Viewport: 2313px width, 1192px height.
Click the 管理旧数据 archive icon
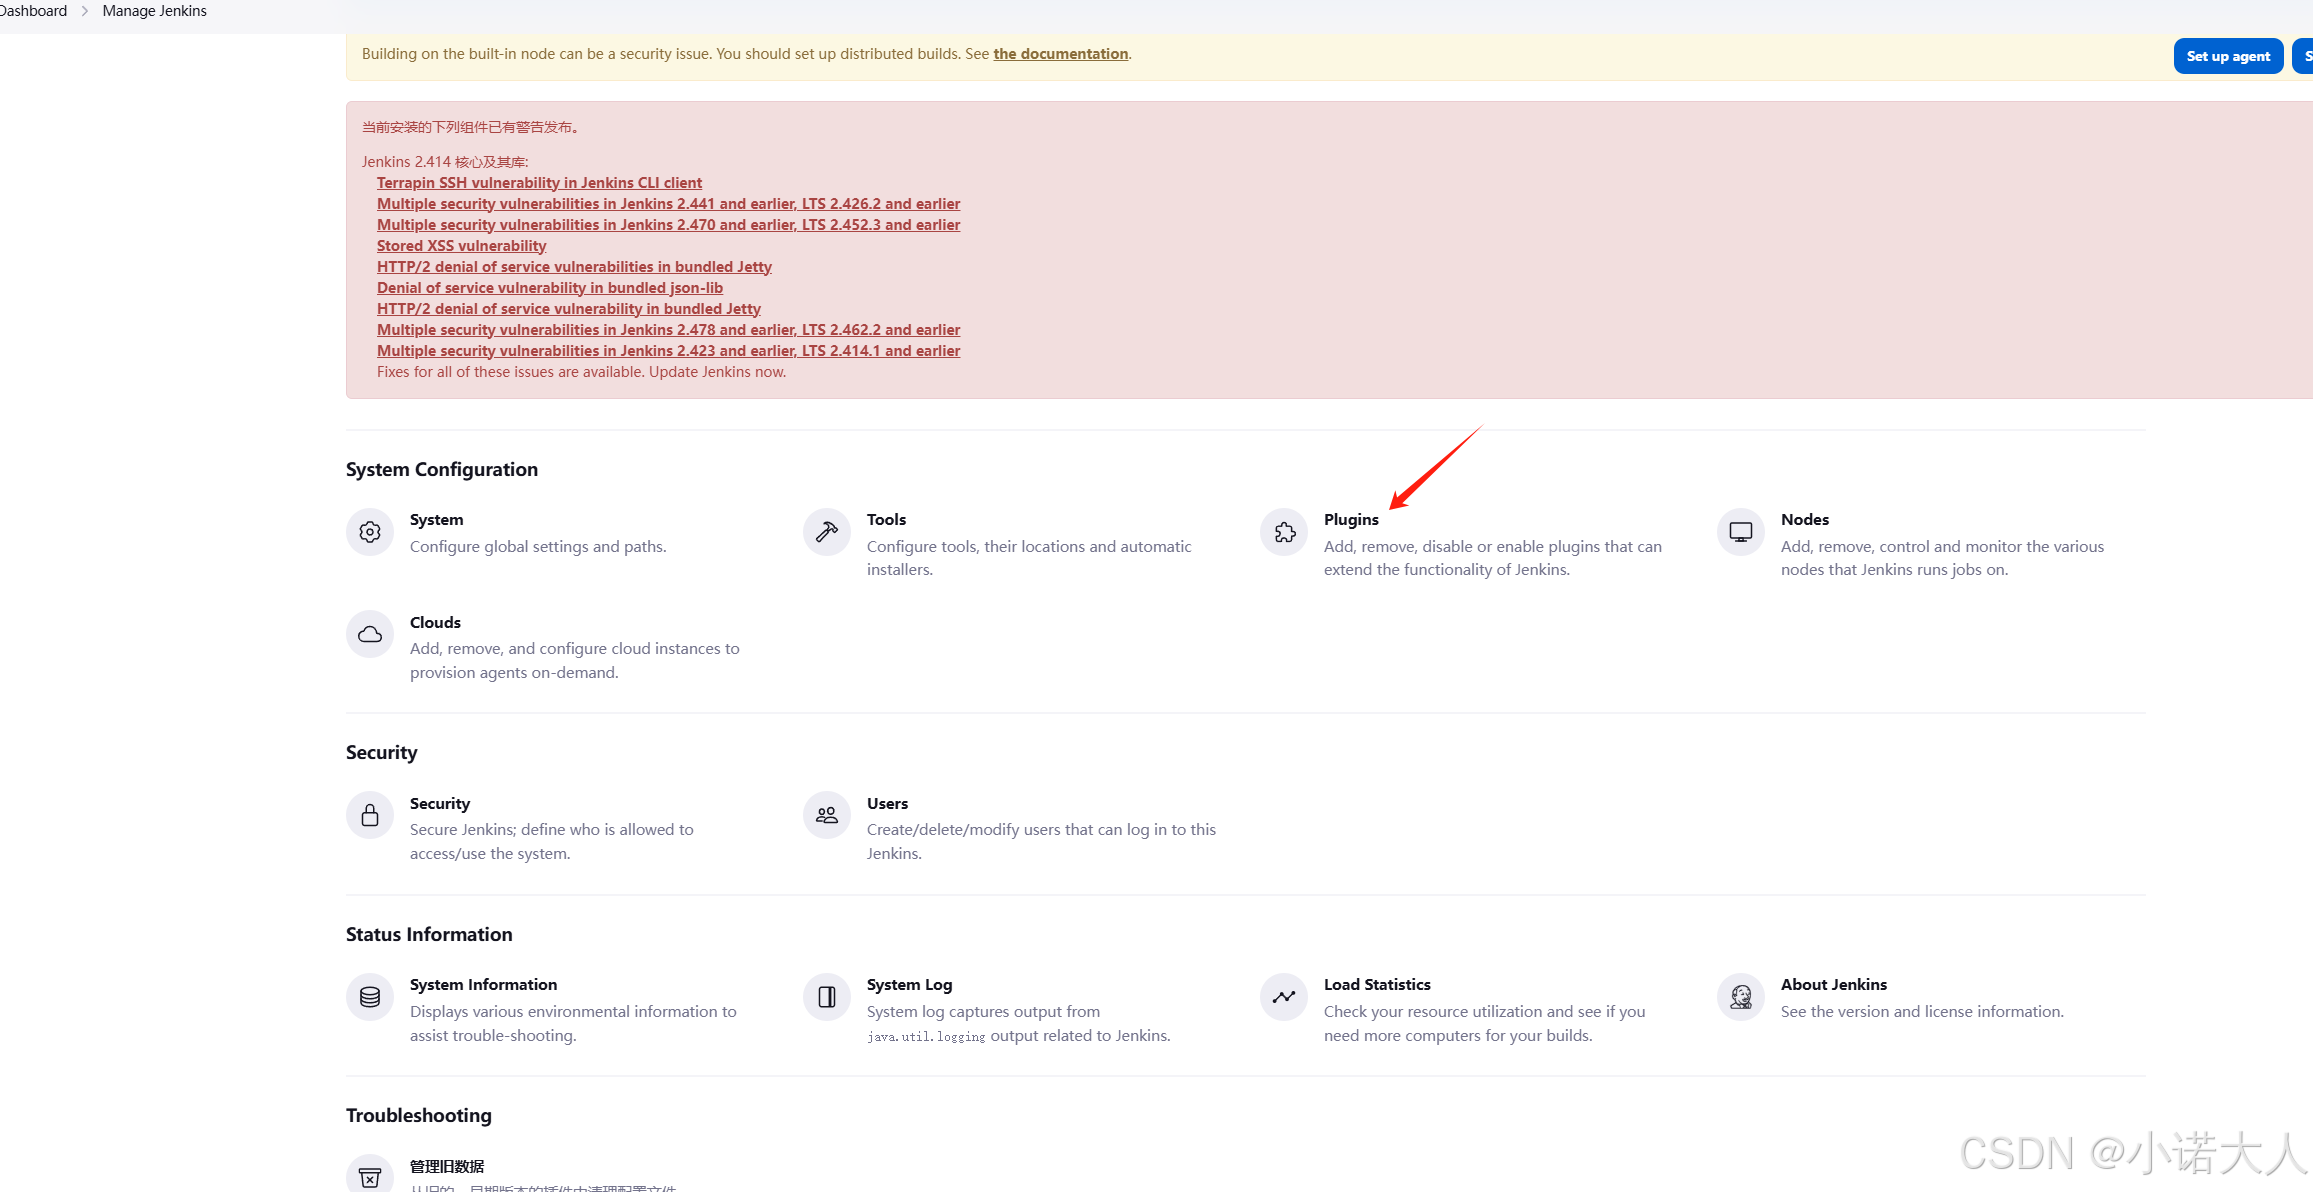[370, 1176]
